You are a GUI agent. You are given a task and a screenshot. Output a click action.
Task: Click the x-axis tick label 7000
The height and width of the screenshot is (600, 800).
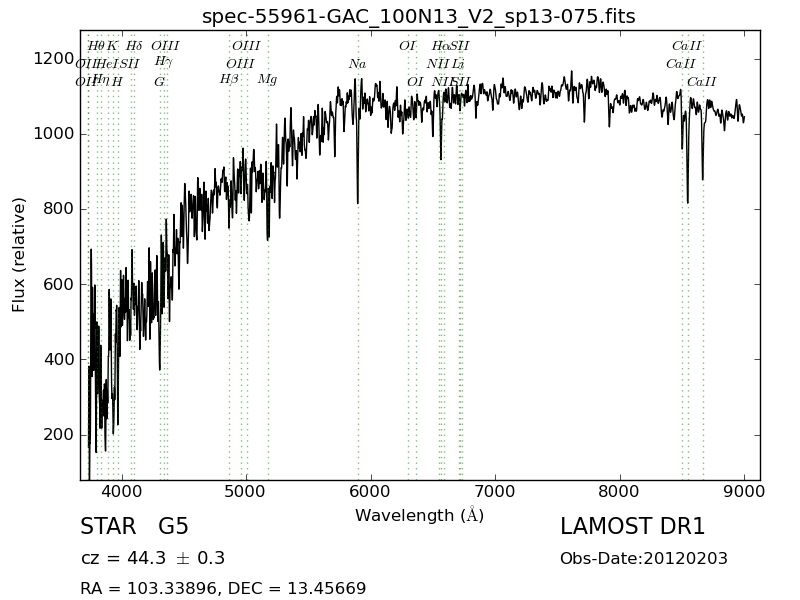pyautogui.click(x=495, y=492)
